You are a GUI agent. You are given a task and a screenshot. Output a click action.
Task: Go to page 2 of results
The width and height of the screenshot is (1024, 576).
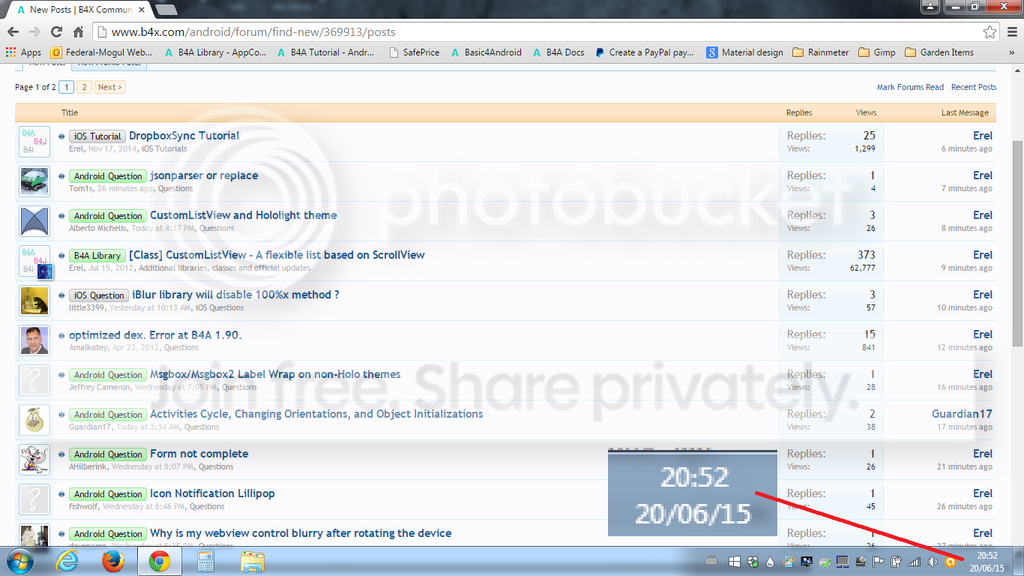pyautogui.click(x=84, y=87)
